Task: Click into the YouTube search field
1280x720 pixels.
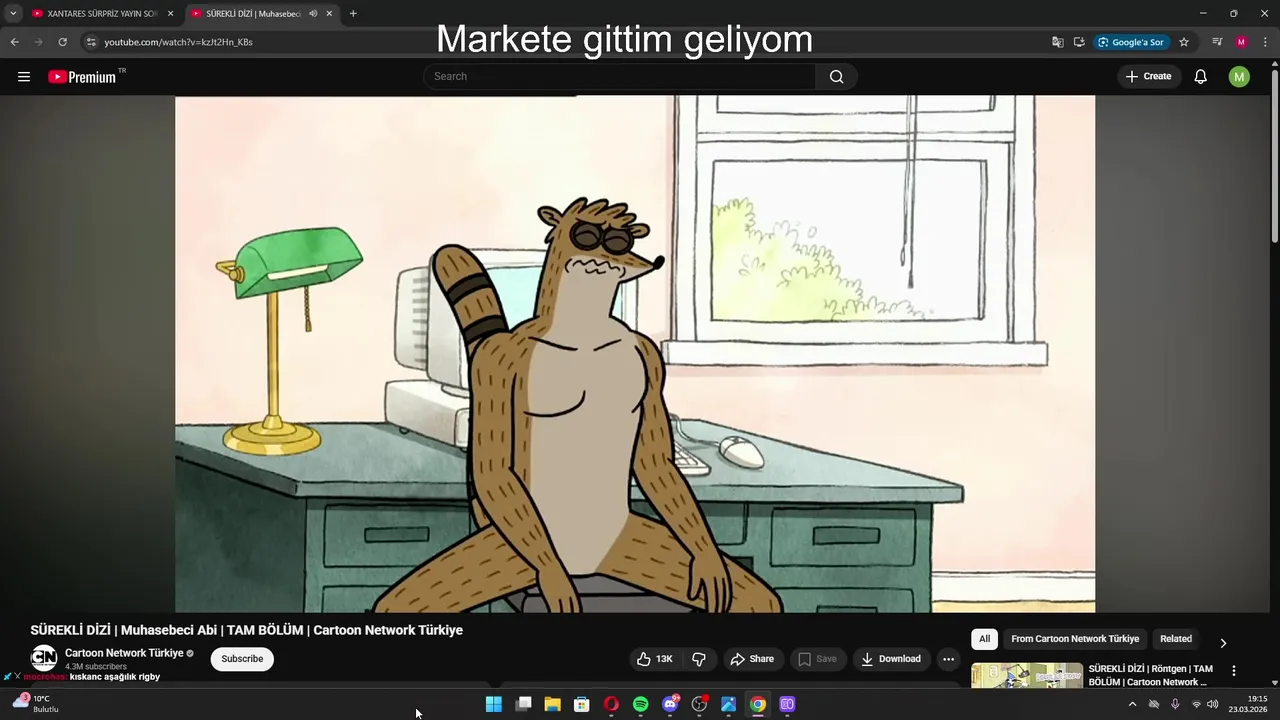Action: click(620, 77)
